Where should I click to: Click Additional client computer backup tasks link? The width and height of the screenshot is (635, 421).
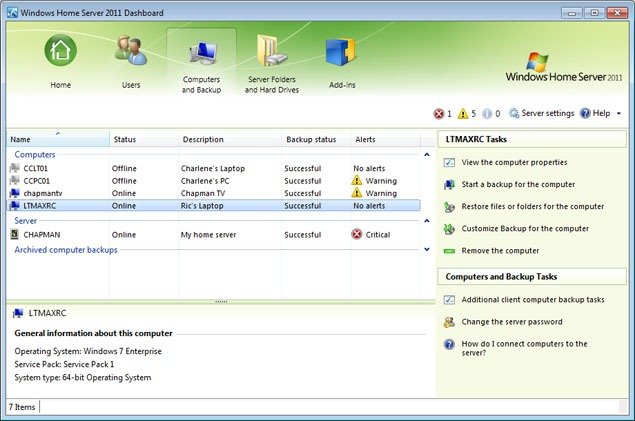click(533, 300)
